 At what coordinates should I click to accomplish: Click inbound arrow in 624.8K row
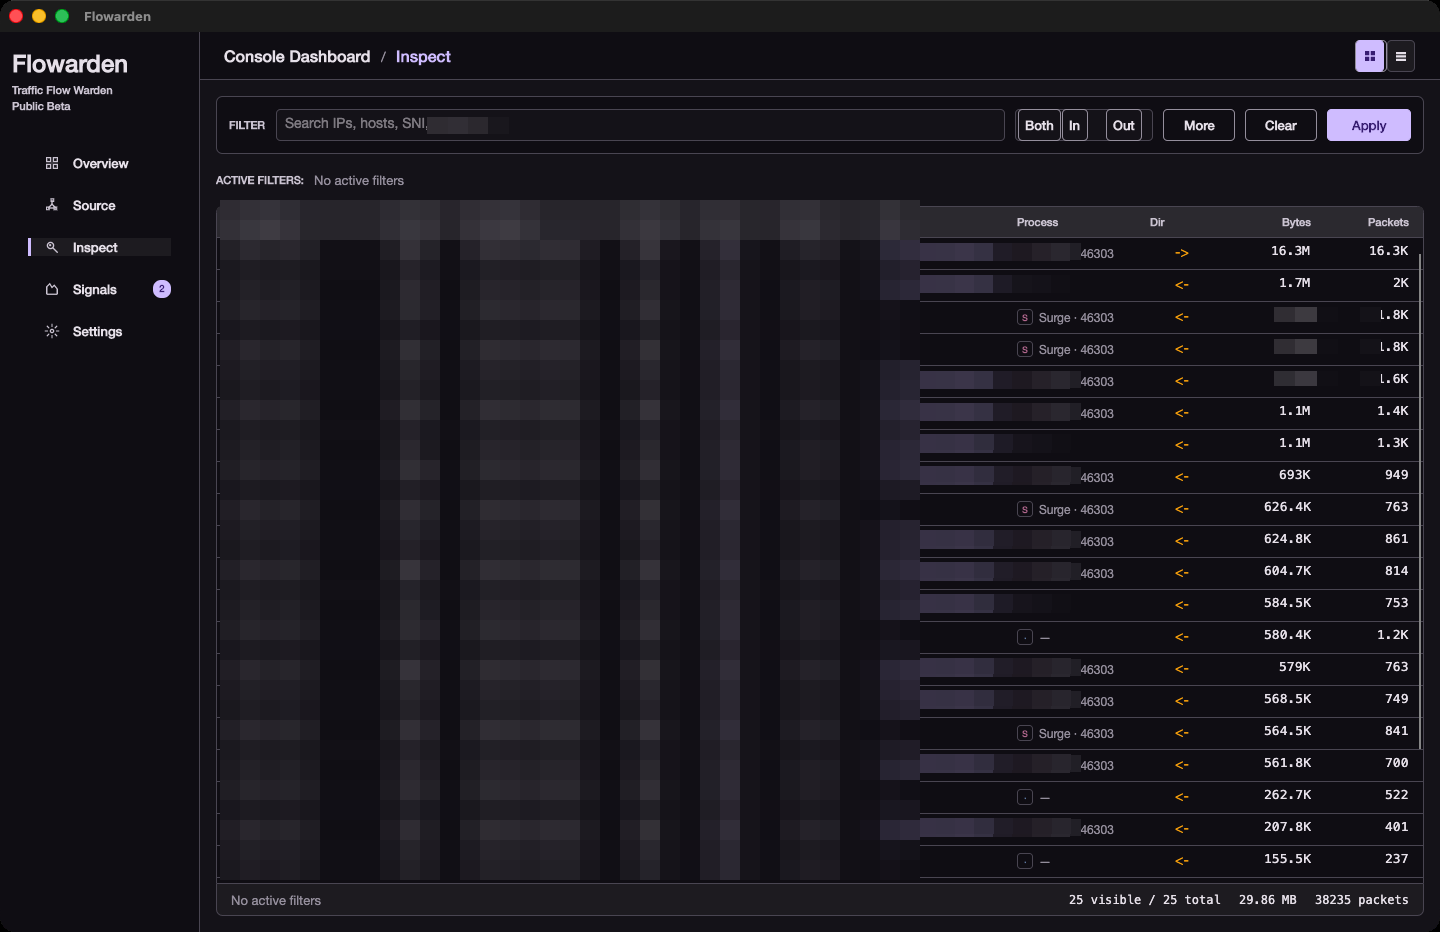coord(1182,541)
